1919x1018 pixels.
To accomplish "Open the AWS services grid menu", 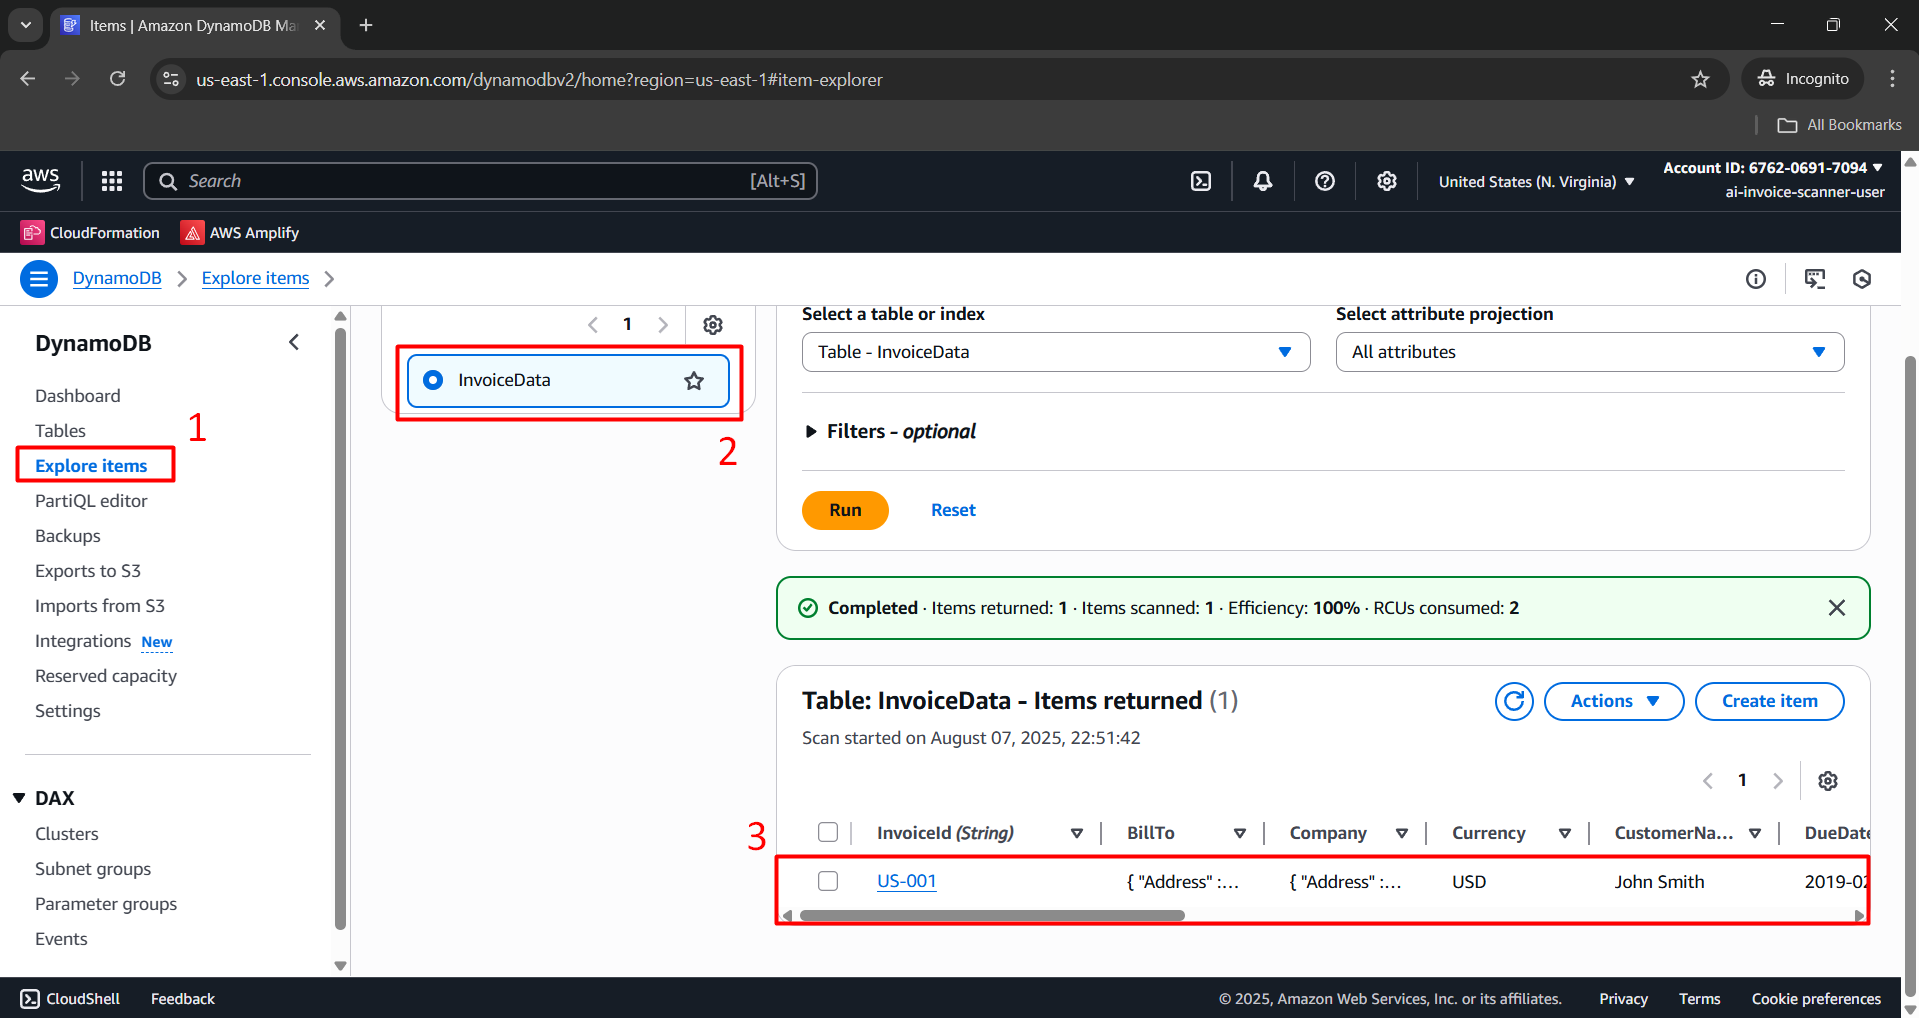I will (112, 181).
